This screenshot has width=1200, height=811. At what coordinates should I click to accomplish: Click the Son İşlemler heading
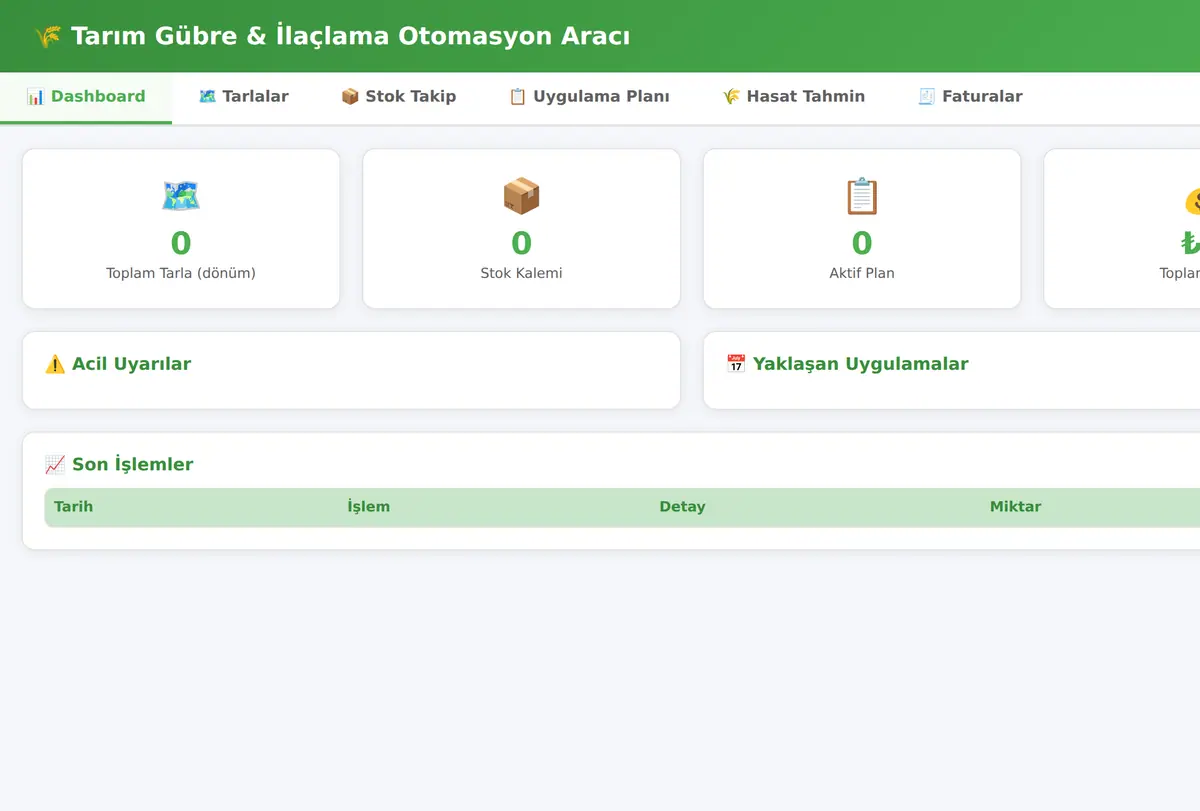pos(133,464)
